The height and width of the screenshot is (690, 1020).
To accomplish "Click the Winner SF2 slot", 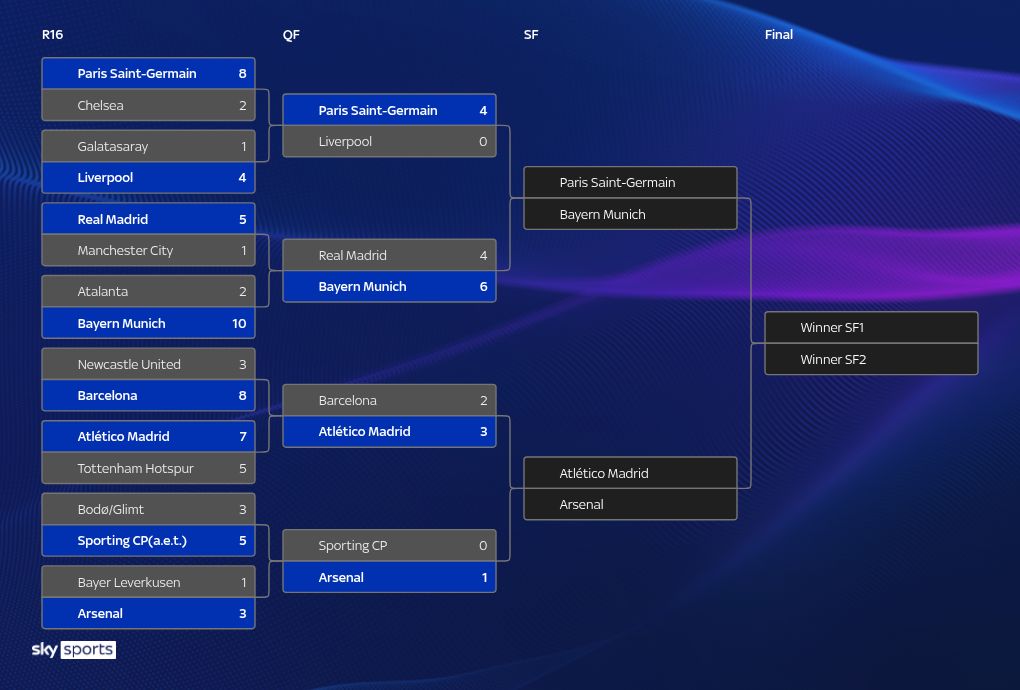I will click(x=871, y=359).
